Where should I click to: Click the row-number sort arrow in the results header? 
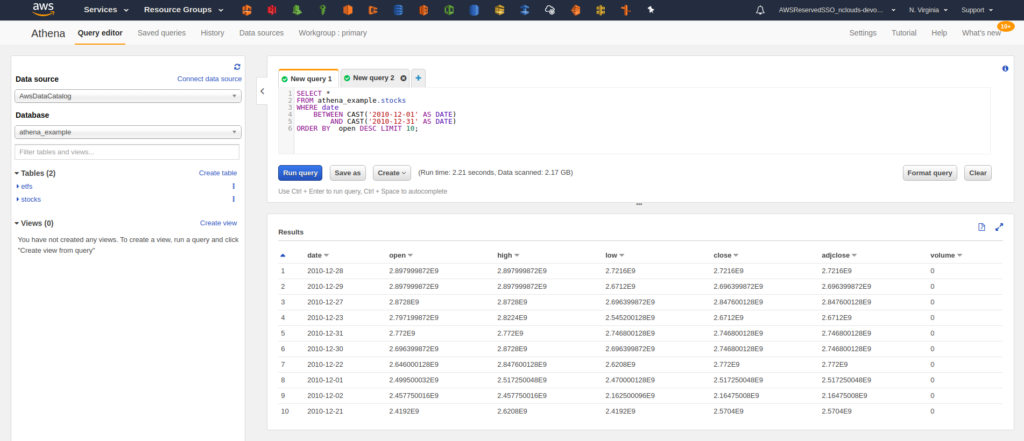(x=283, y=255)
